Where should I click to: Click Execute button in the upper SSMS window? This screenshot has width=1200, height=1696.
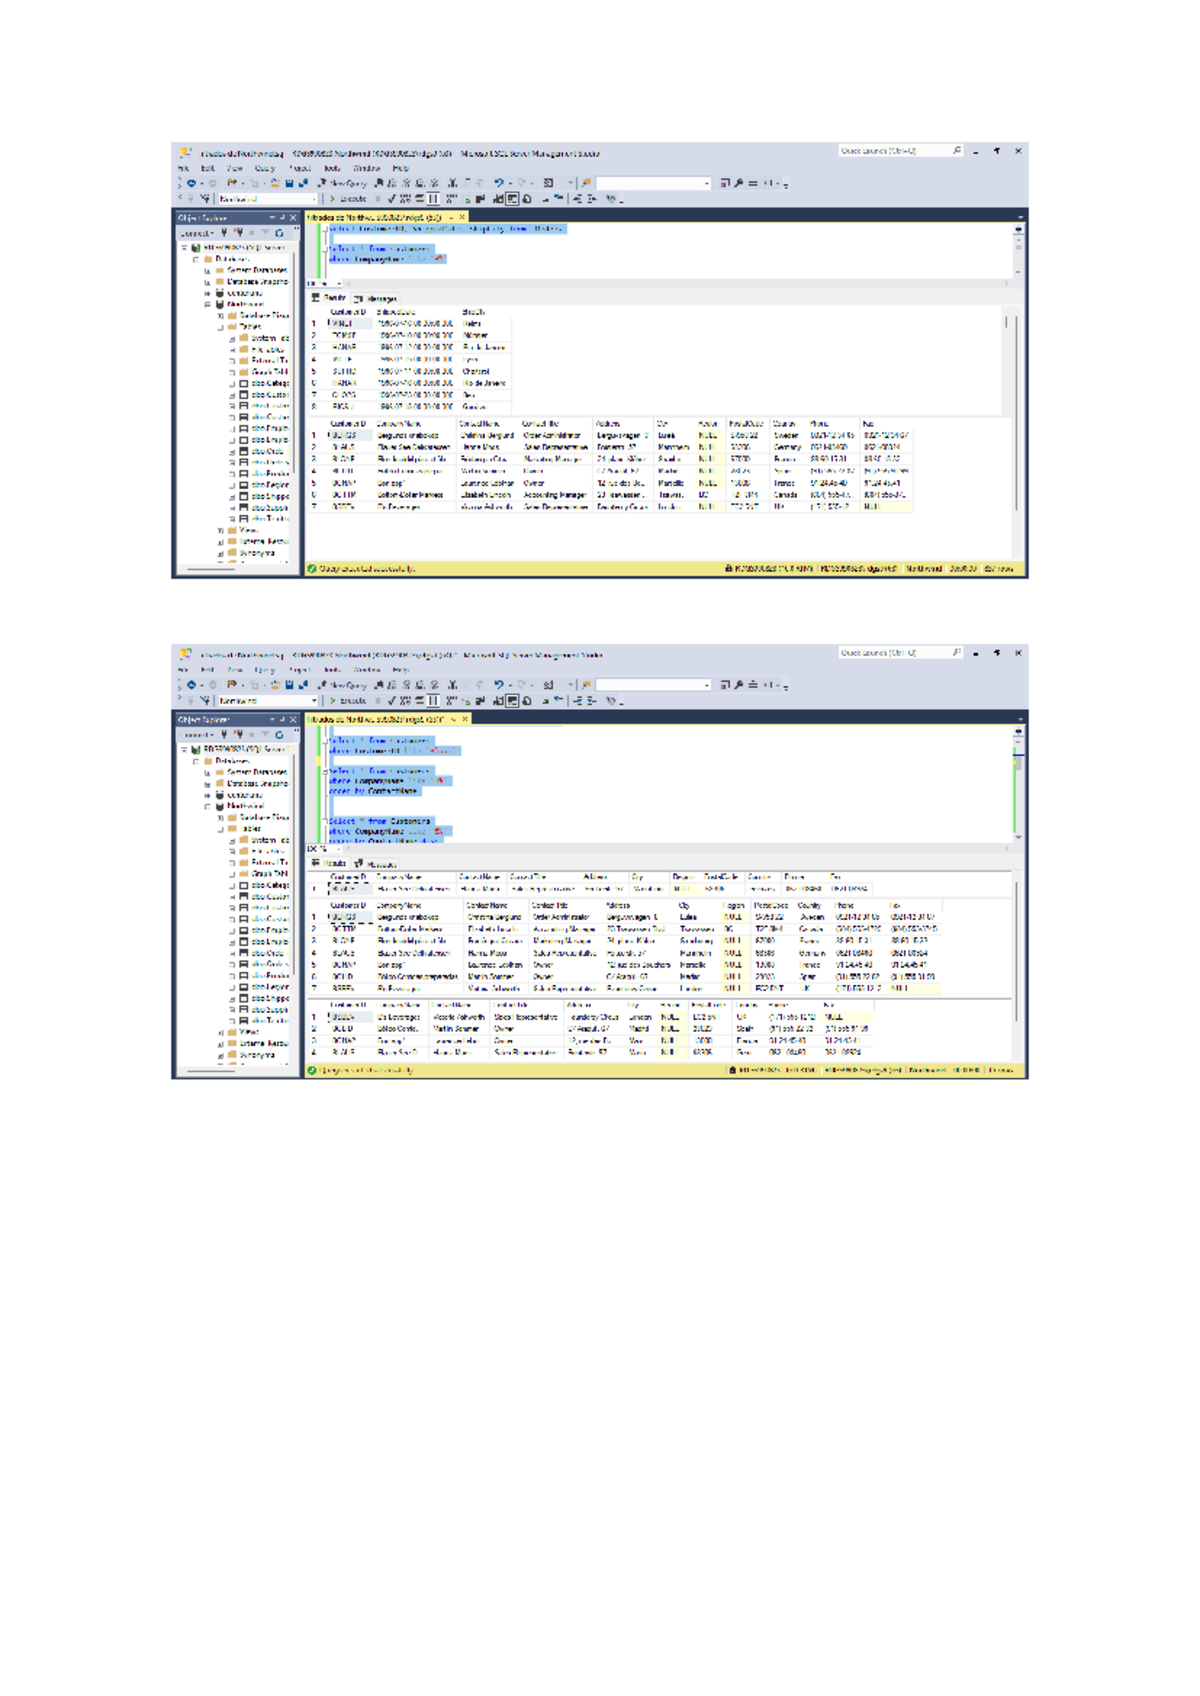(x=349, y=199)
